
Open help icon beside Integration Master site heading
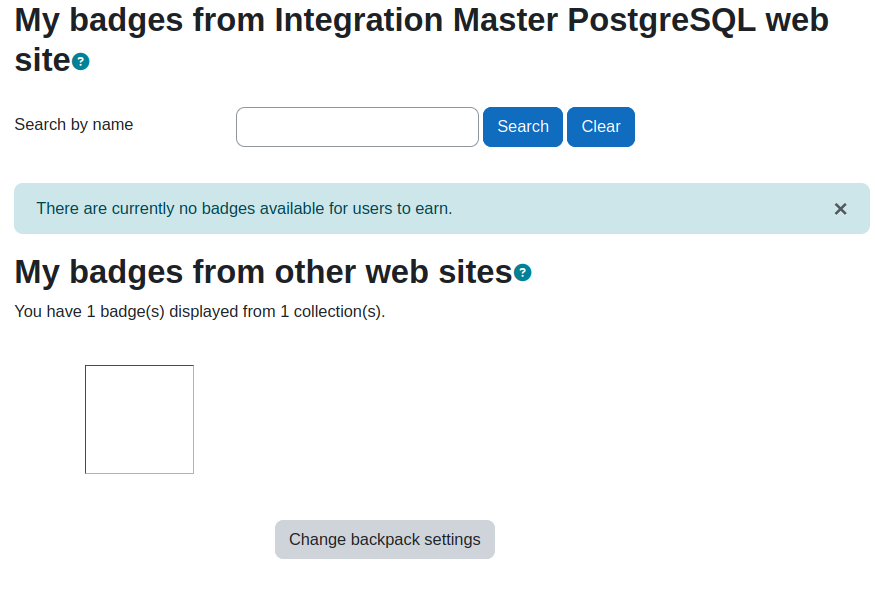pyautogui.click(x=81, y=61)
